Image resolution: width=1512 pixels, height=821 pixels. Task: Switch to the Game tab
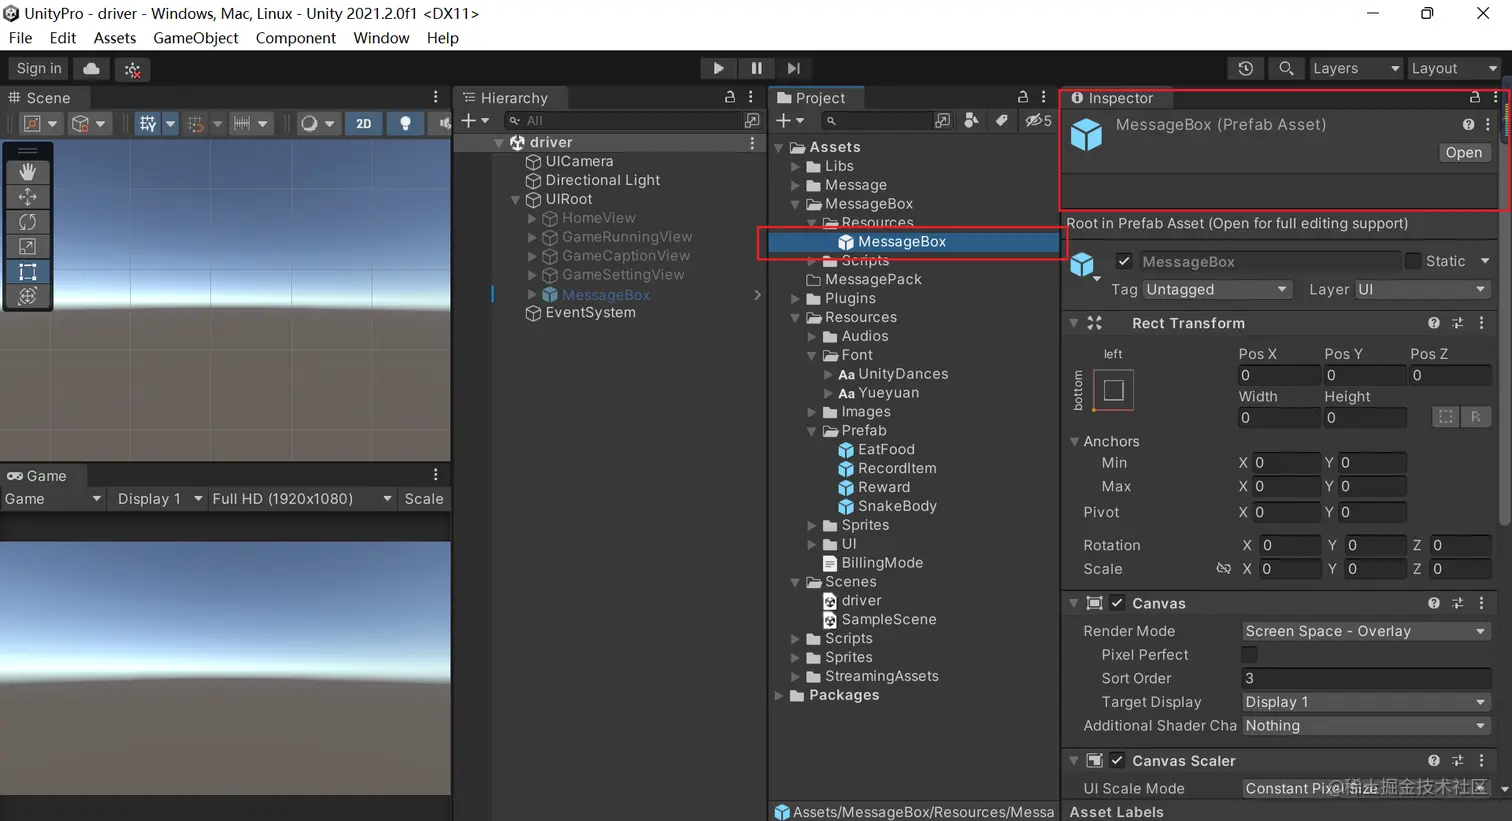tap(37, 476)
